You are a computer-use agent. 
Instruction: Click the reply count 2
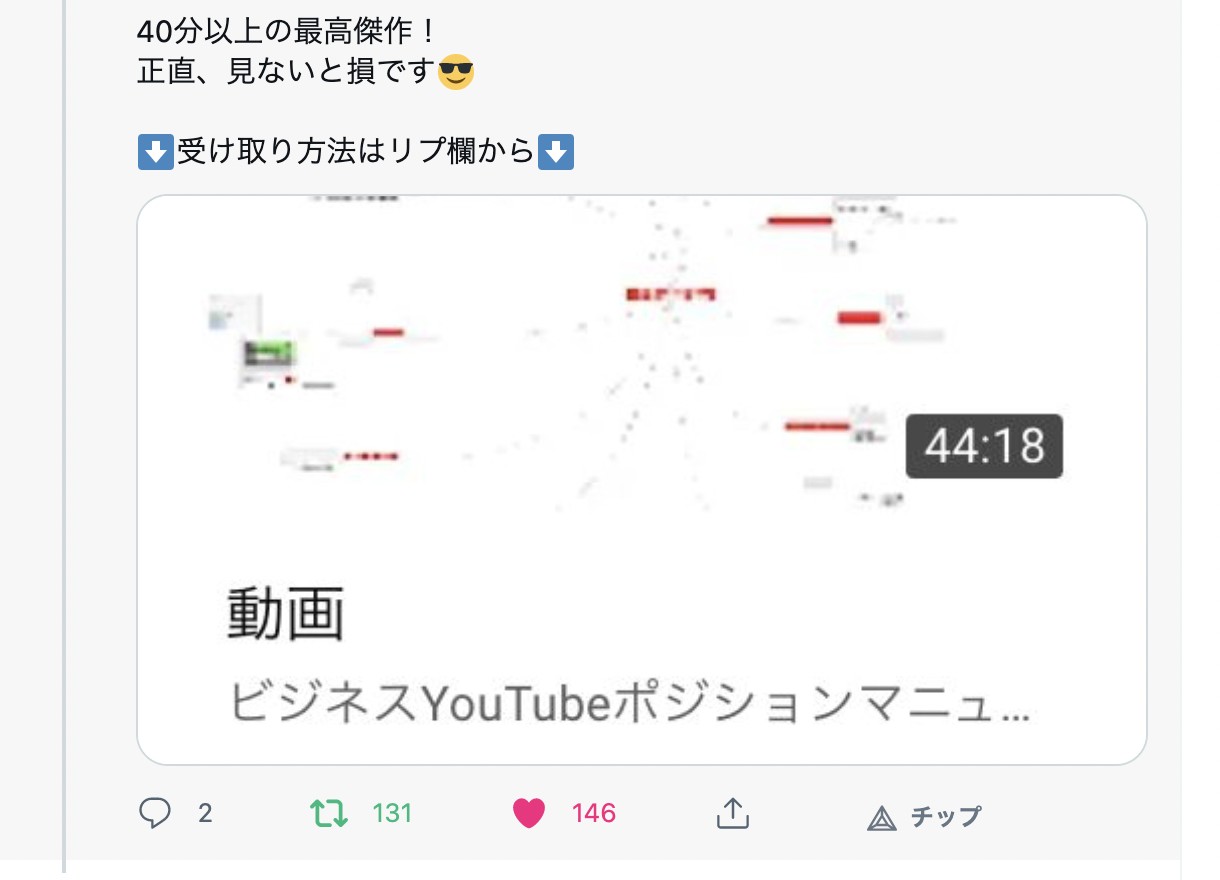pyautogui.click(x=205, y=814)
